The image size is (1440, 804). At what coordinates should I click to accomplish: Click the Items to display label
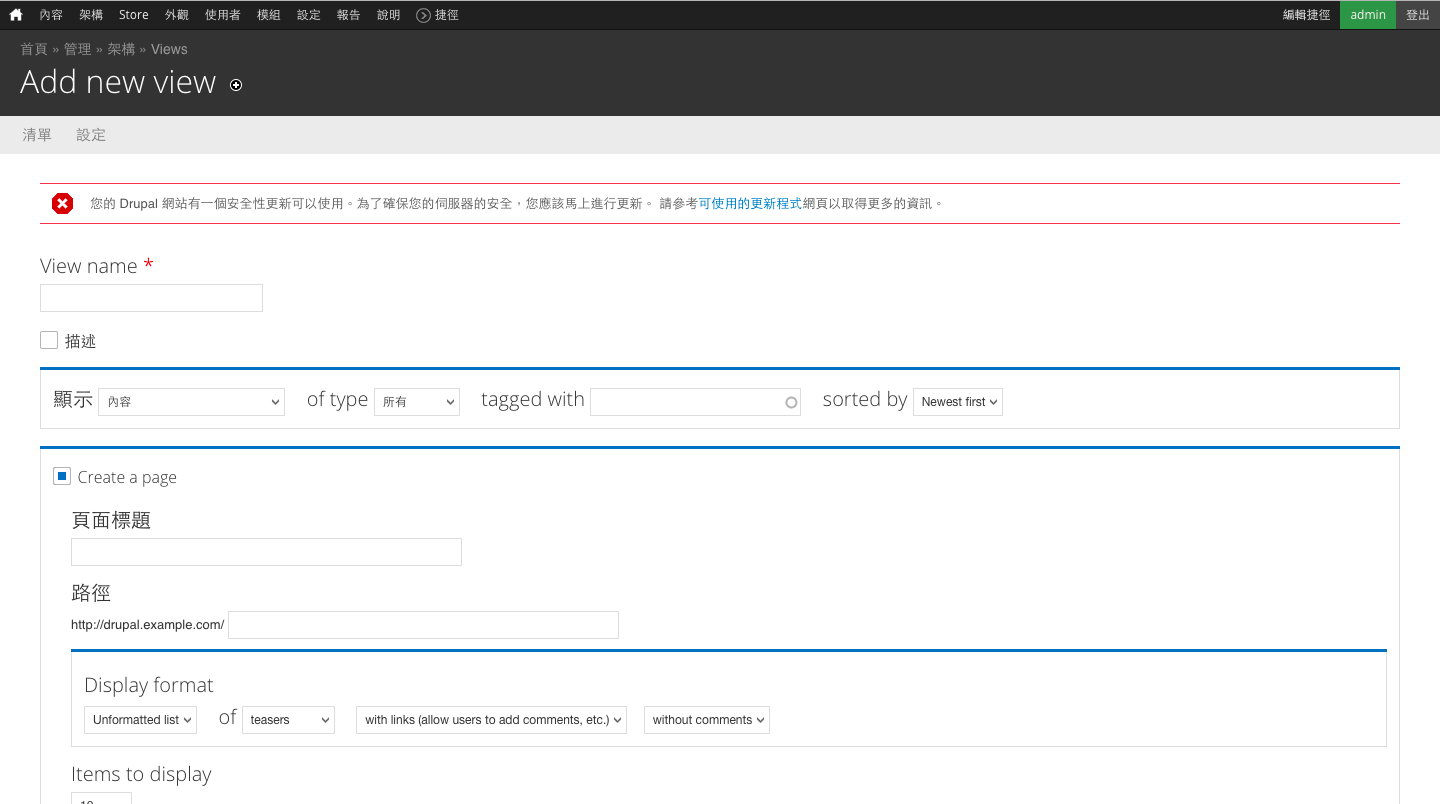(x=141, y=774)
